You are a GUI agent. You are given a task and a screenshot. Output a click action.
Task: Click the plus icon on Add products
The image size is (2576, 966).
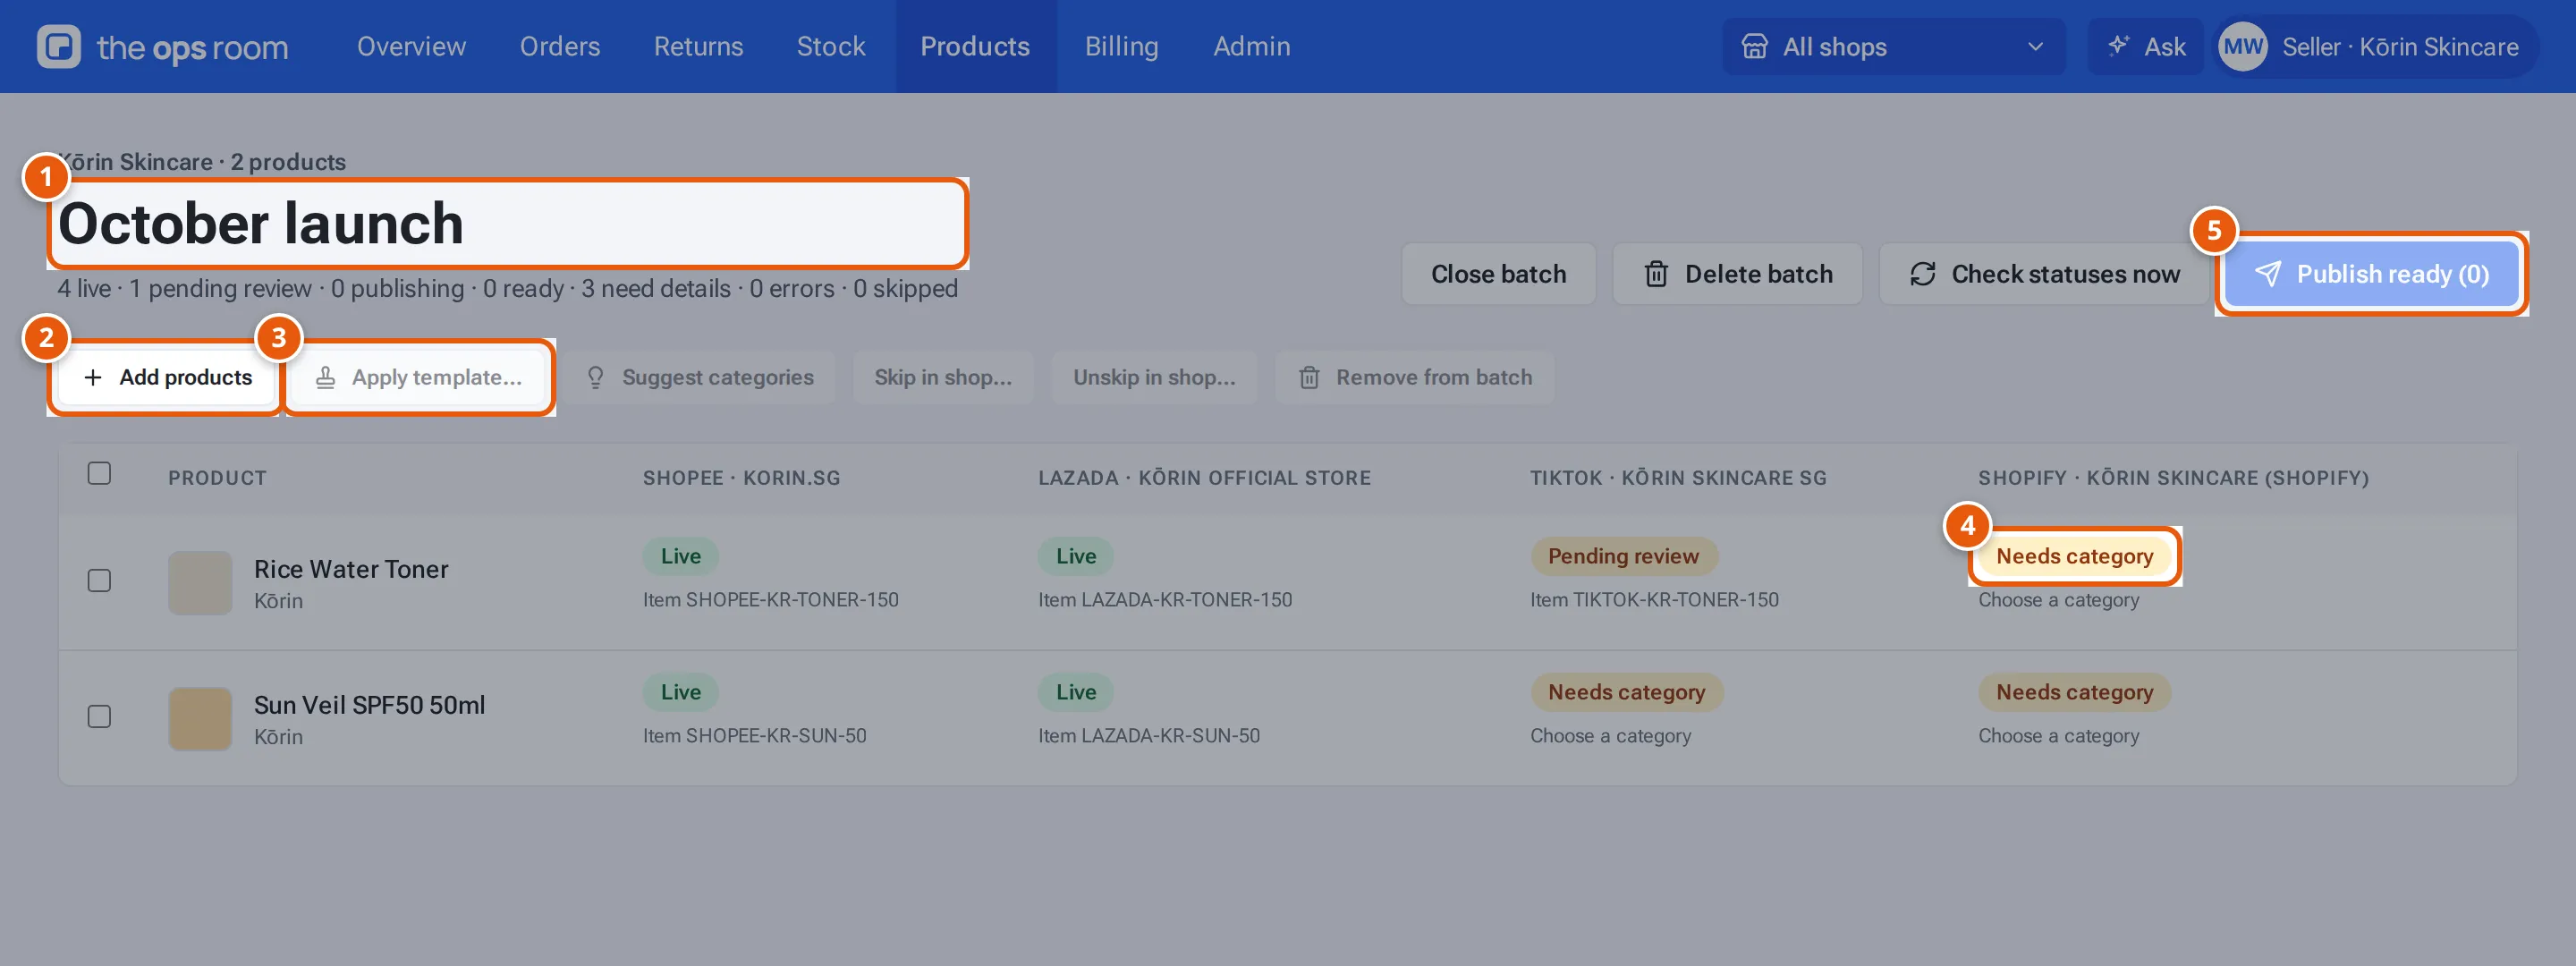[x=93, y=377]
